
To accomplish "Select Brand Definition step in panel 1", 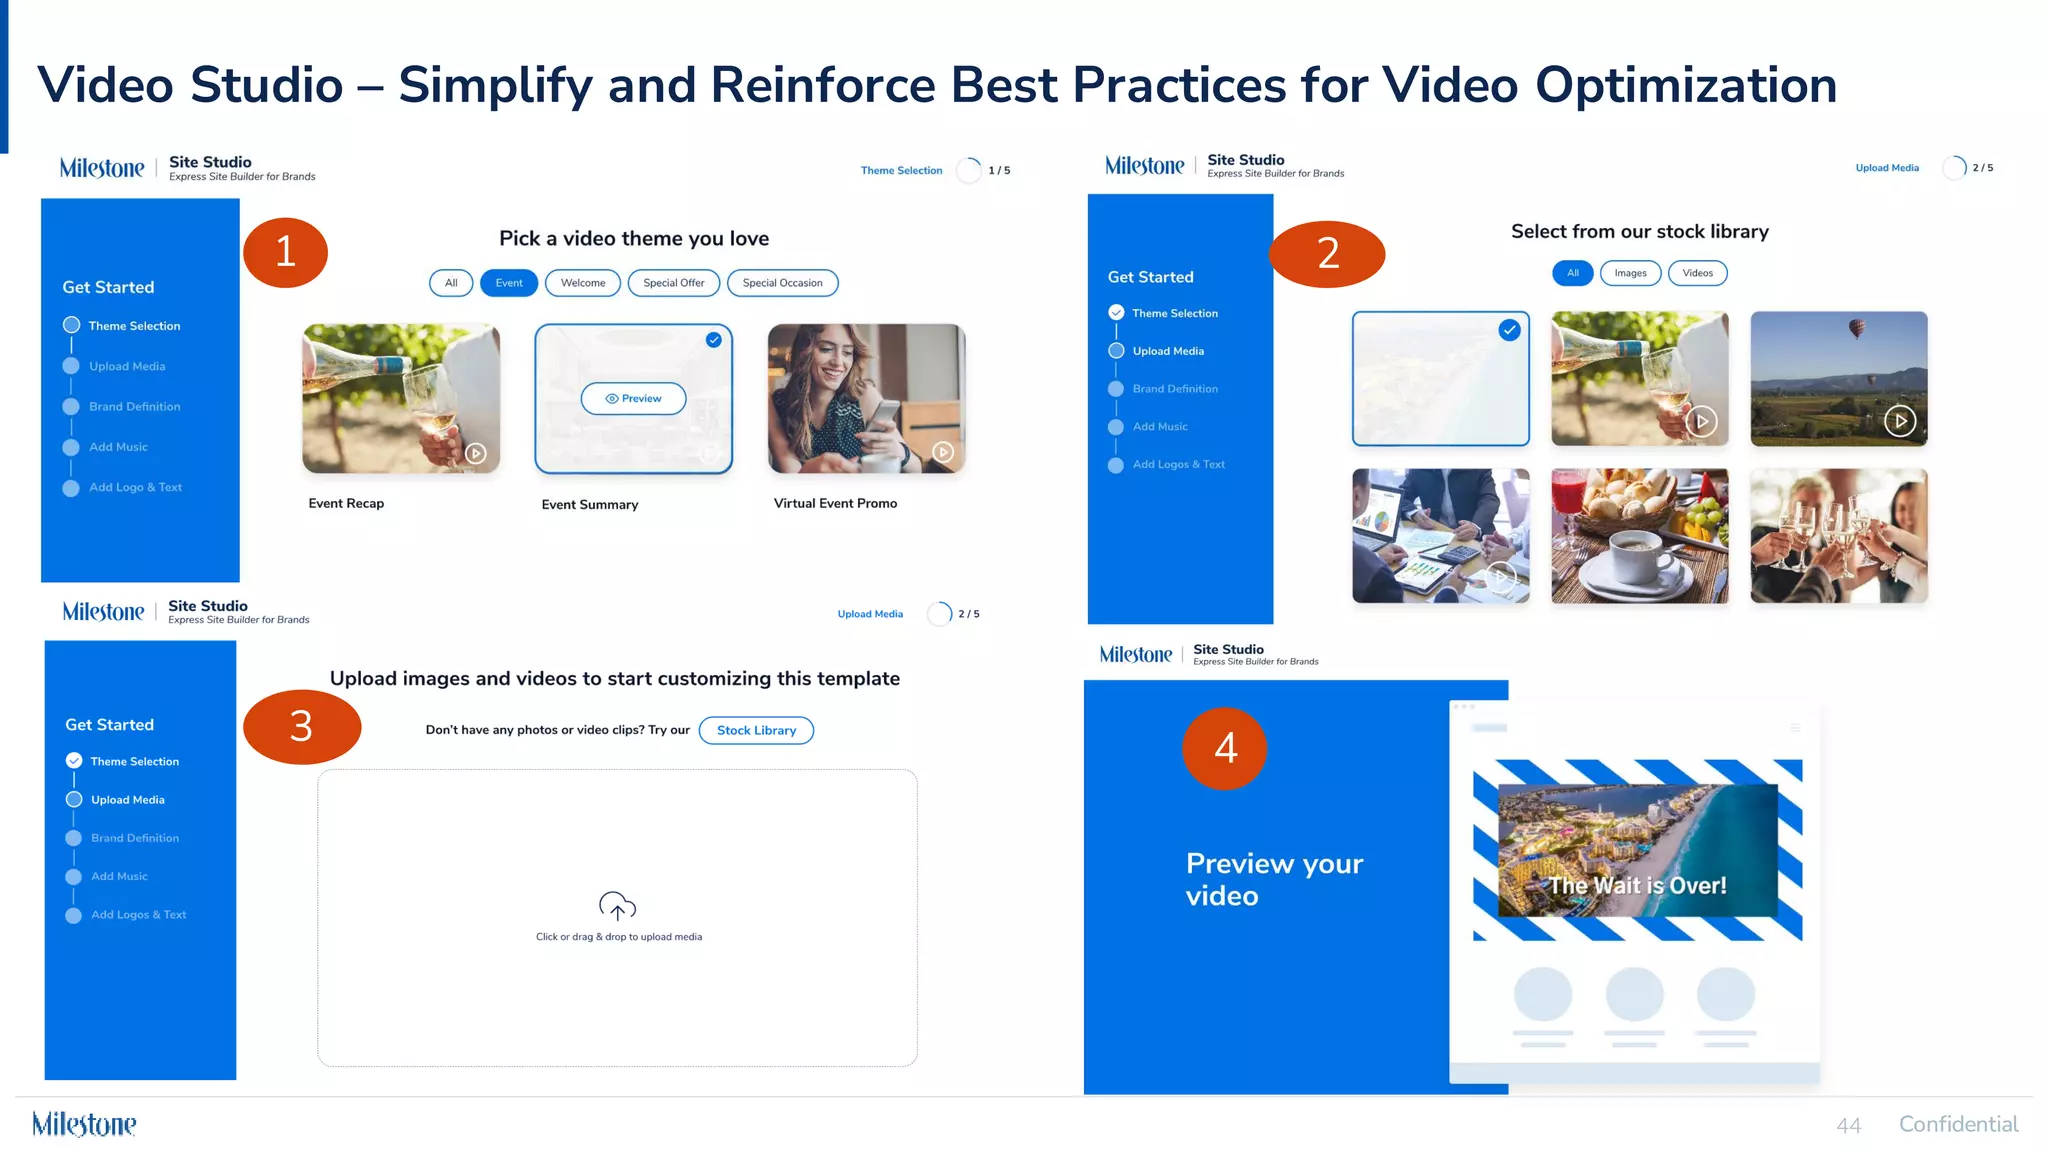I will pyautogui.click(x=123, y=407).
